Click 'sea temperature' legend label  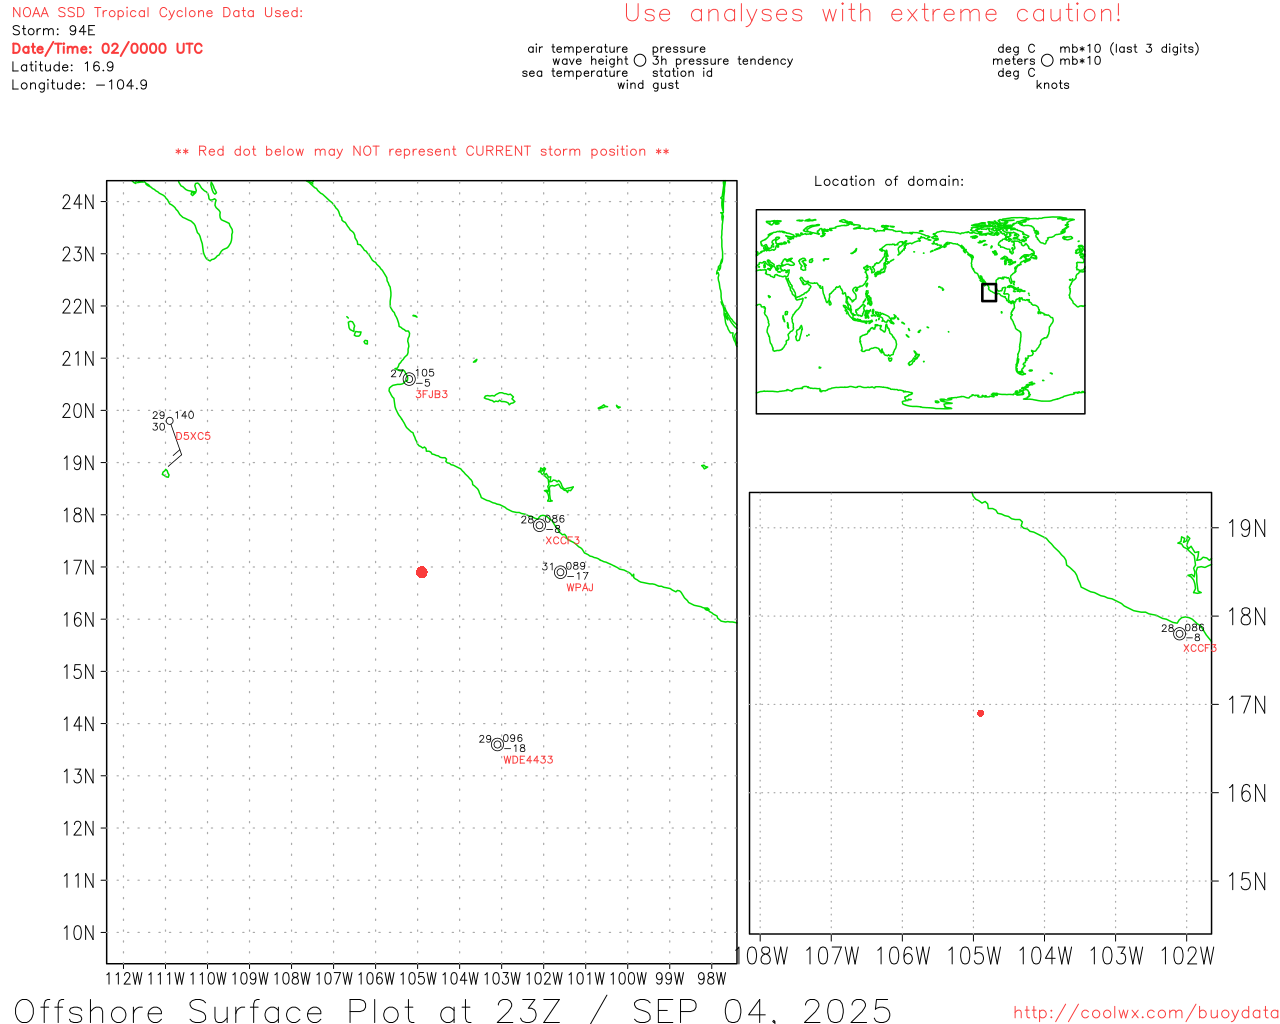(575, 73)
